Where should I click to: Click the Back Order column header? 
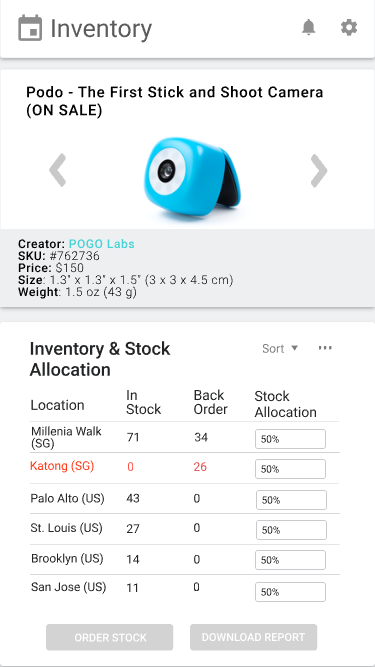pos(210,402)
